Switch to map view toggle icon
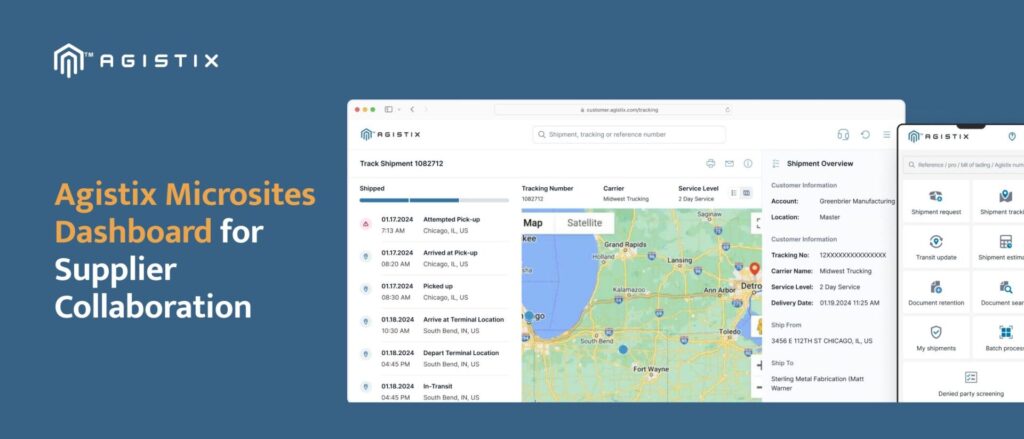The image size is (1024, 439). click(746, 193)
